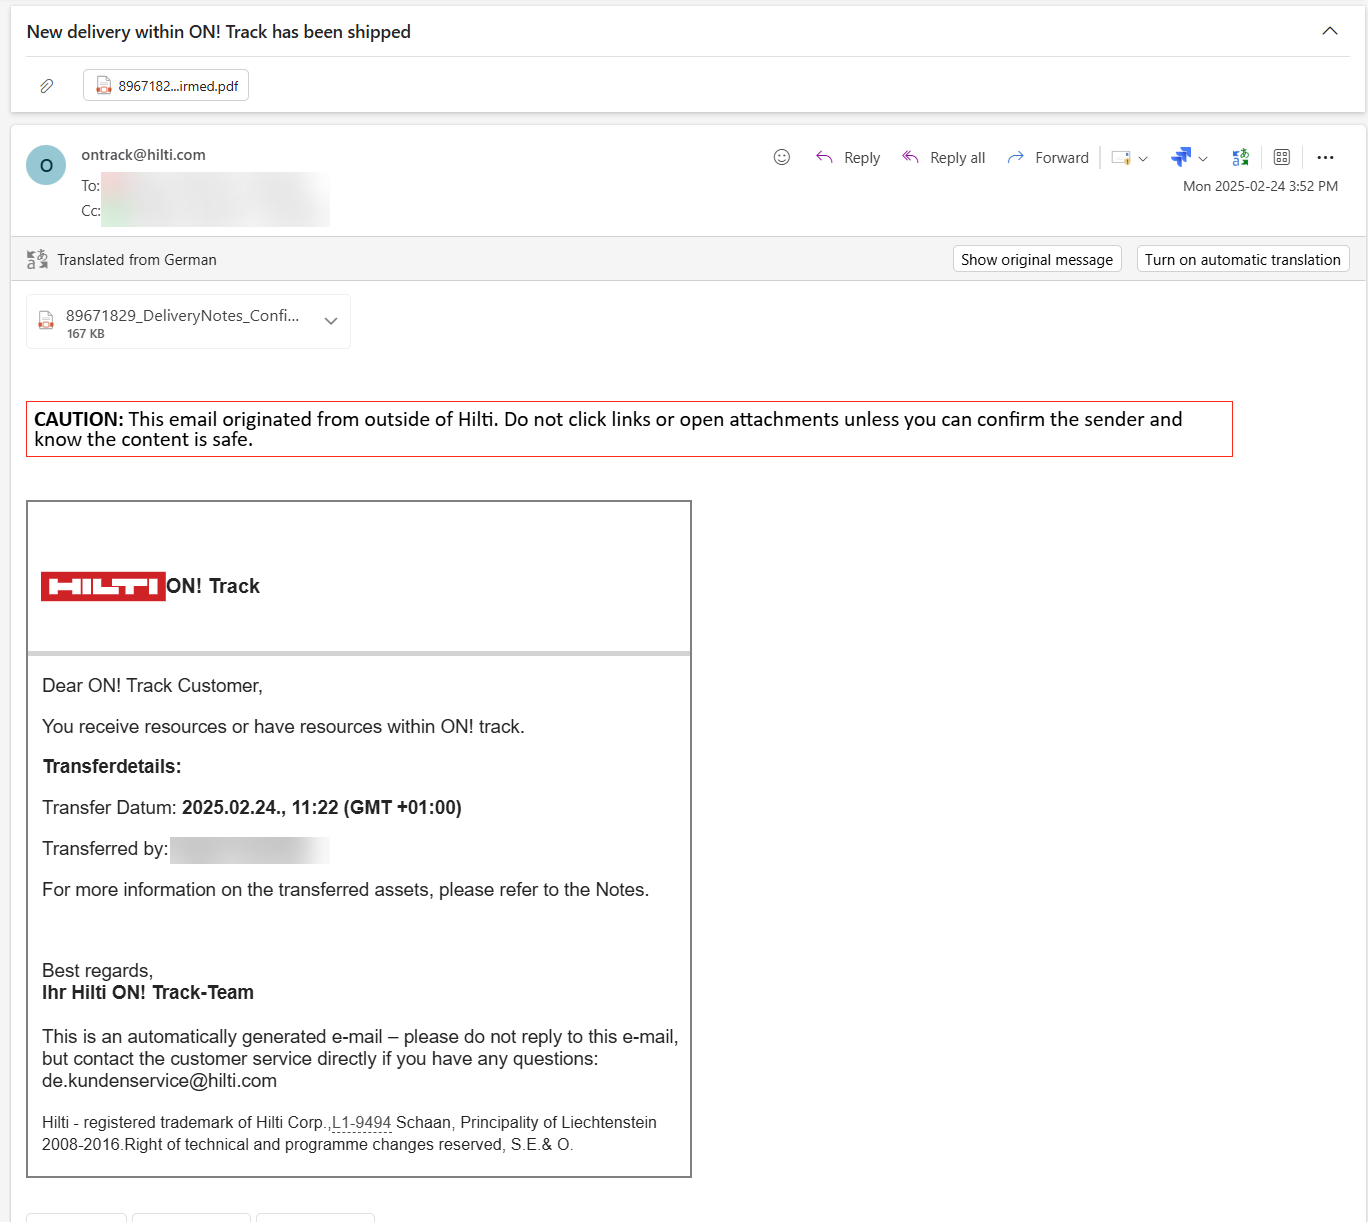Open the more actions ellipsis menu
The width and height of the screenshot is (1368, 1222).
pyautogui.click(x=1325, y=157)
